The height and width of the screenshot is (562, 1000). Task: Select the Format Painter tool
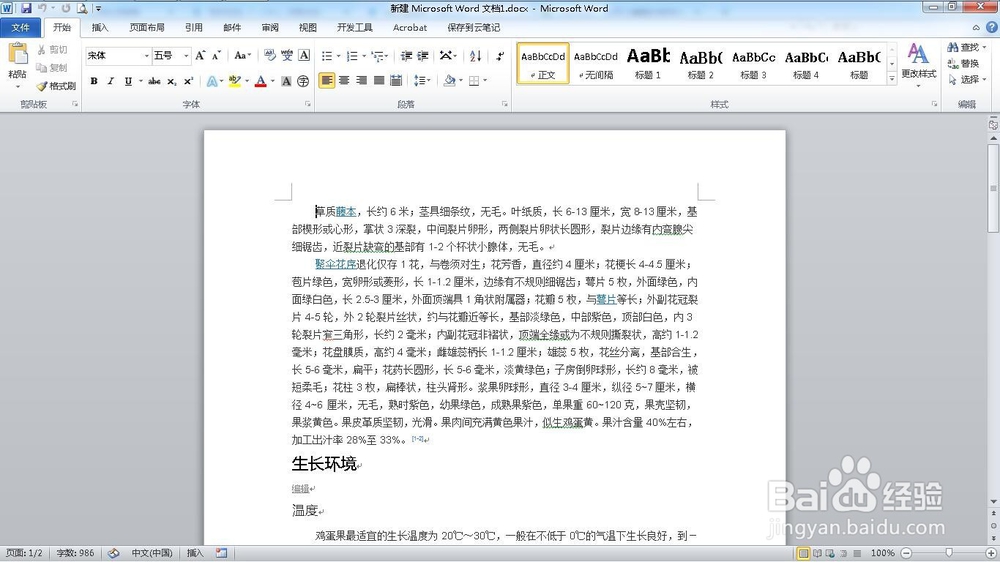point(56,85)
